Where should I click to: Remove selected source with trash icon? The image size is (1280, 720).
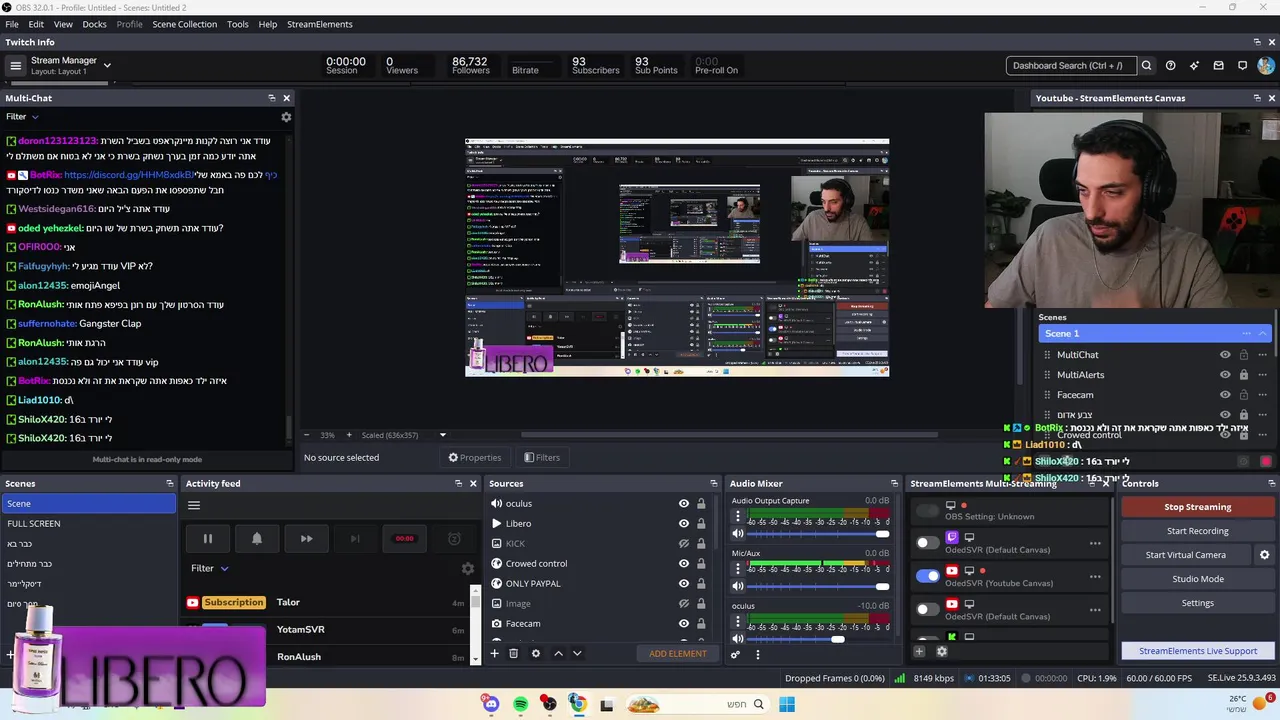(513, 654)
